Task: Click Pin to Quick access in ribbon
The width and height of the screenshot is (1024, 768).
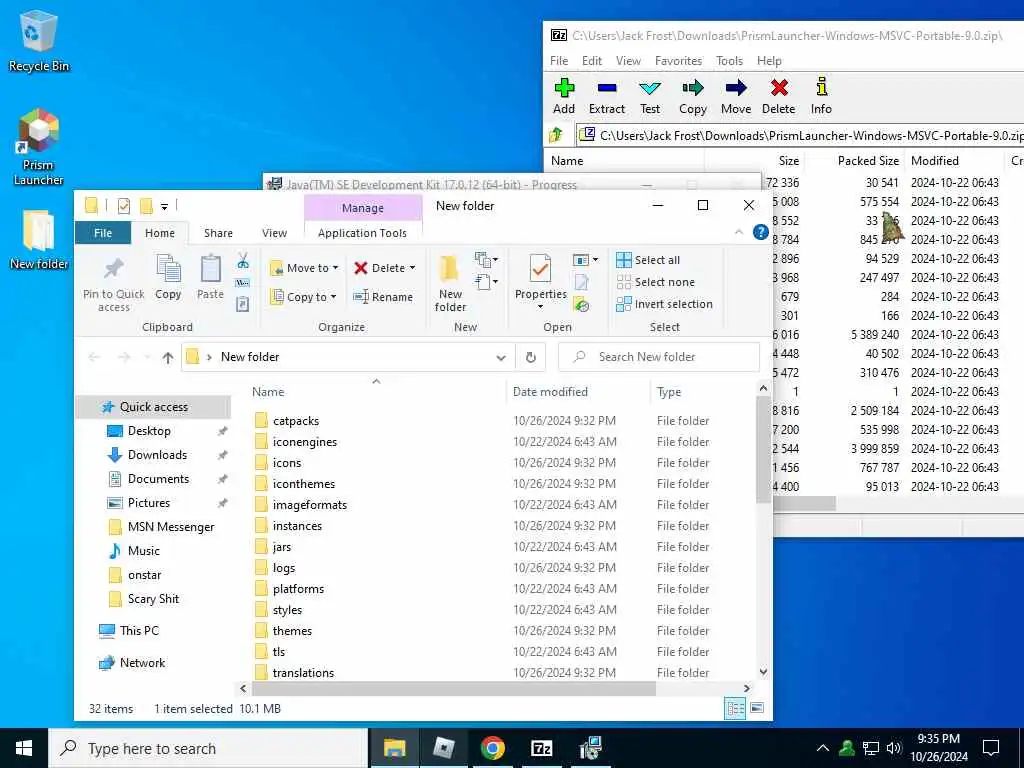Action: pyautogui.click(x=114, y=284)
